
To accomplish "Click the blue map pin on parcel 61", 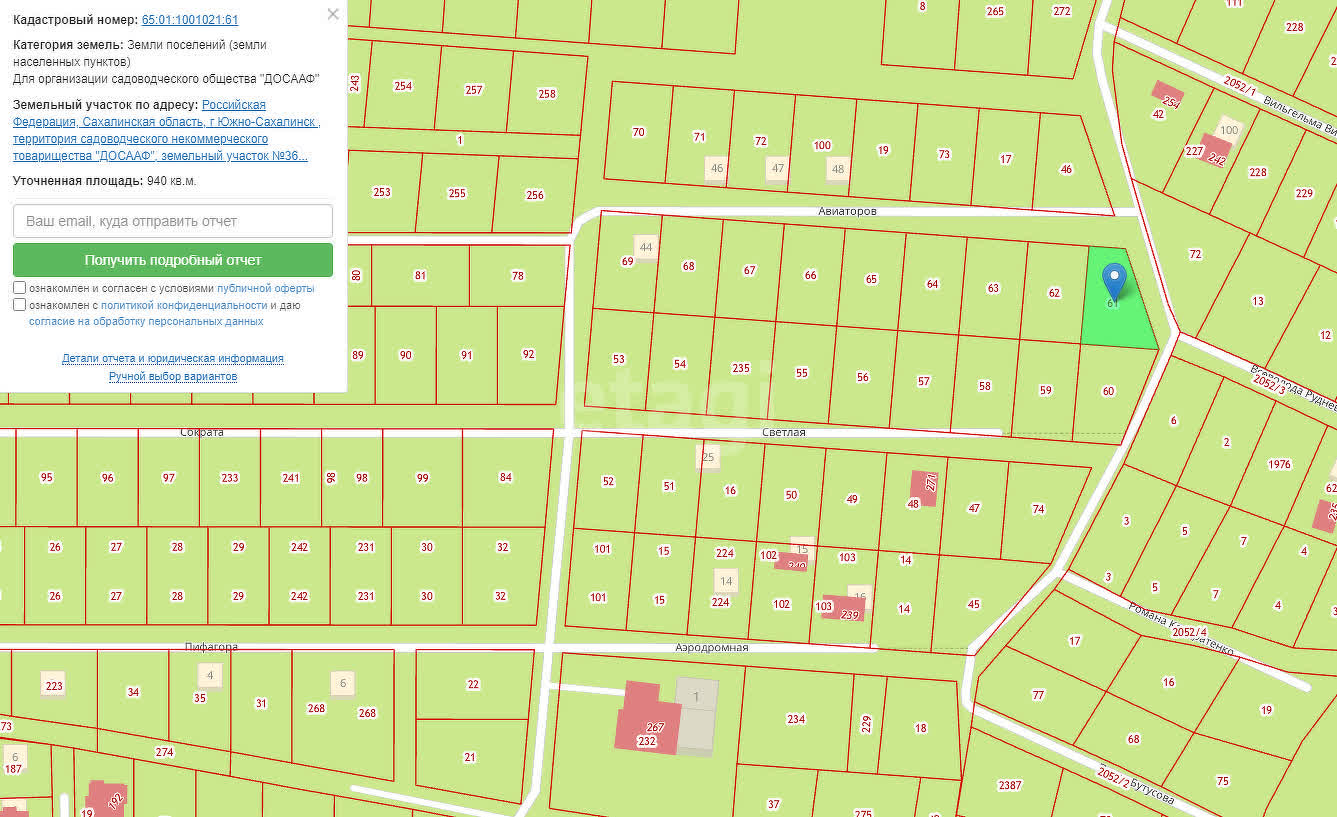I will pyautogui.click(x=1113, y=279).
